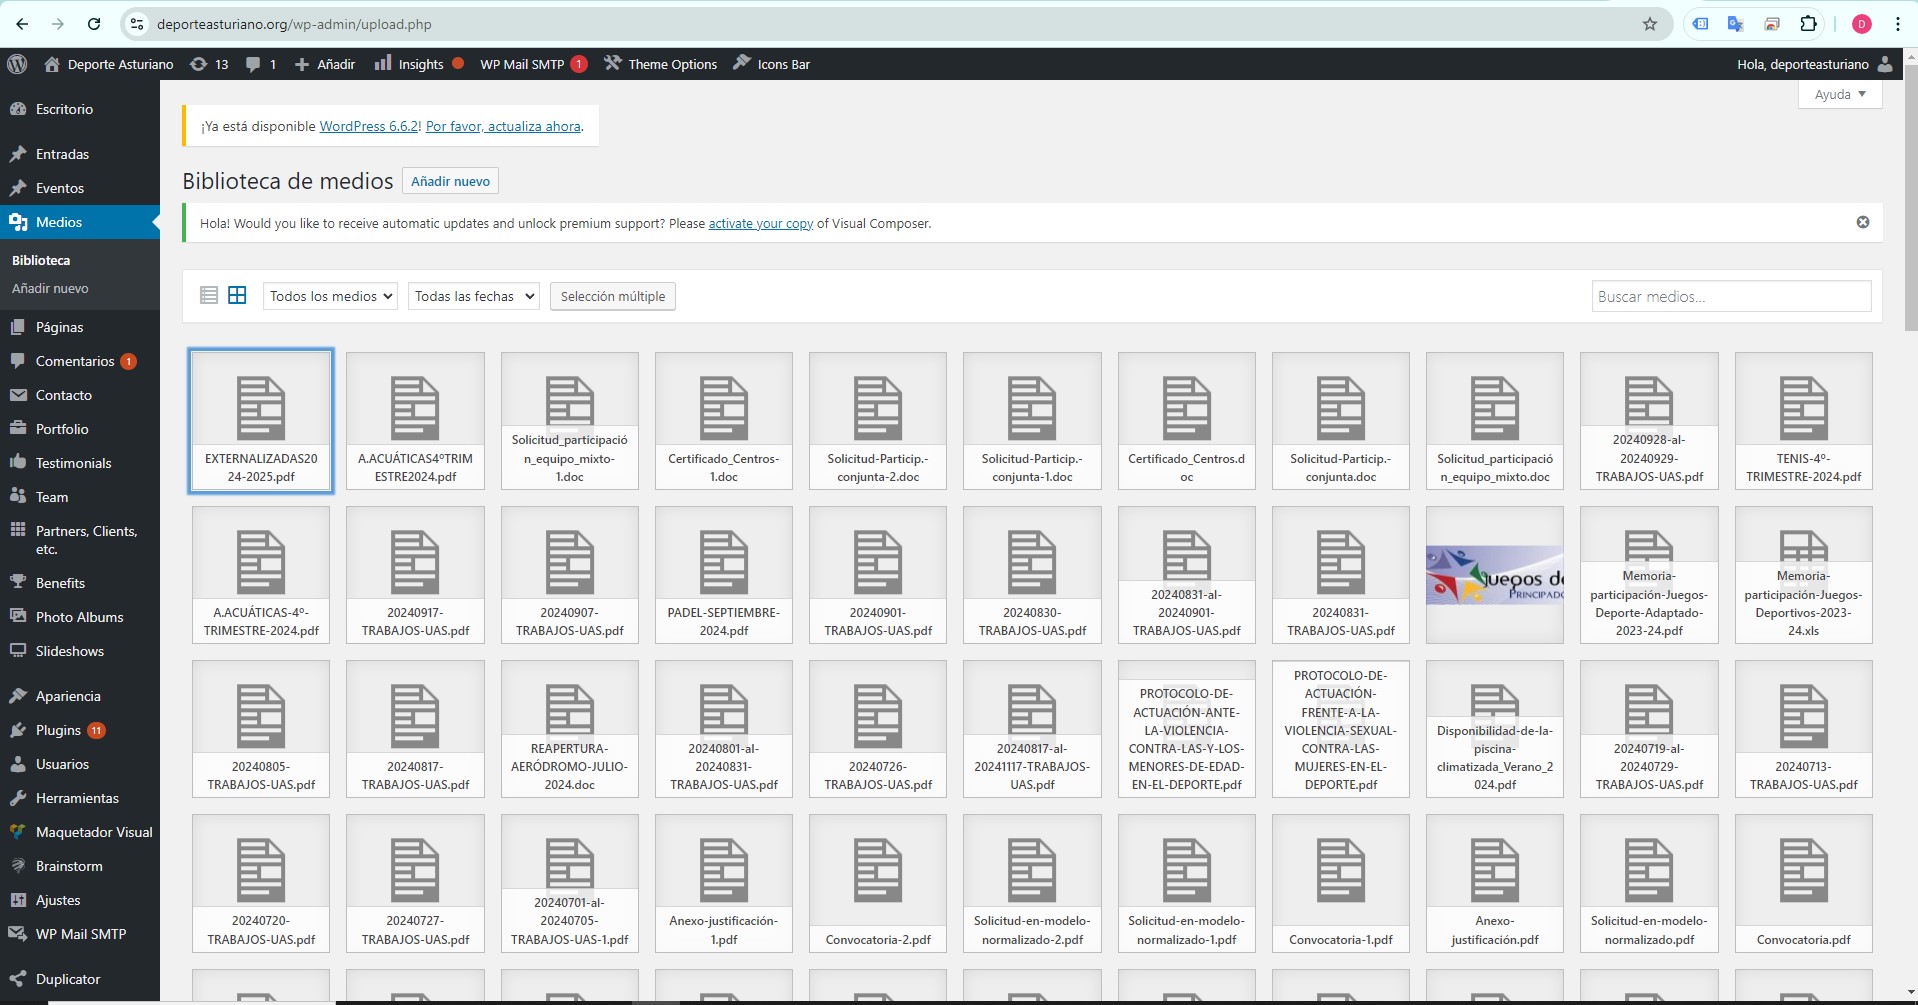The image size is (1918, 1005).
Task: Focus the Buscar medios search field
Action: point(1731,296)
